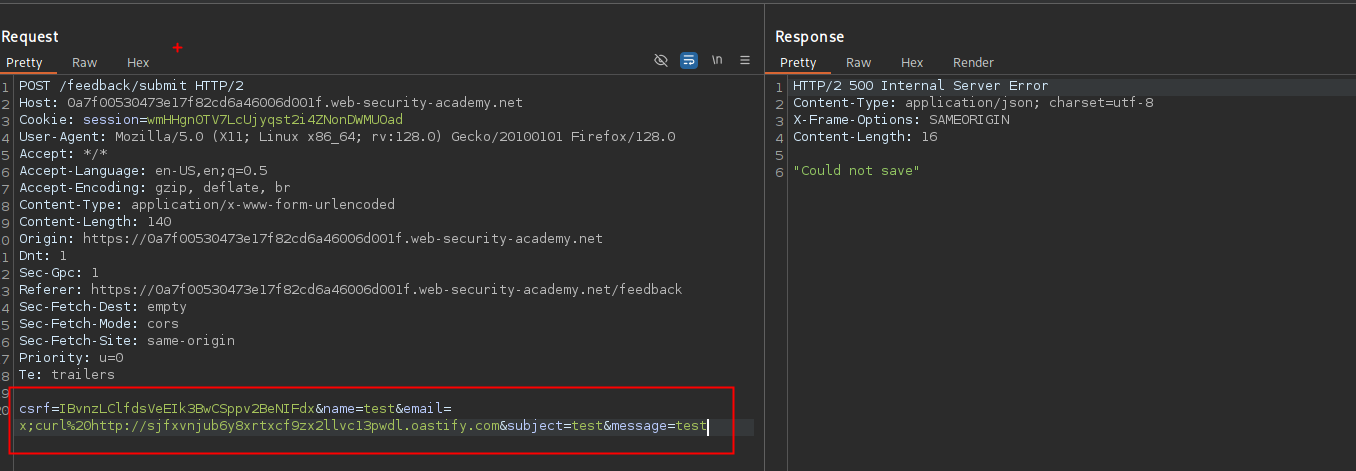The height and width of the screenshot is (471, 1356).
Task: Select the Pretty tab in Response
Action: pos(798,63)
